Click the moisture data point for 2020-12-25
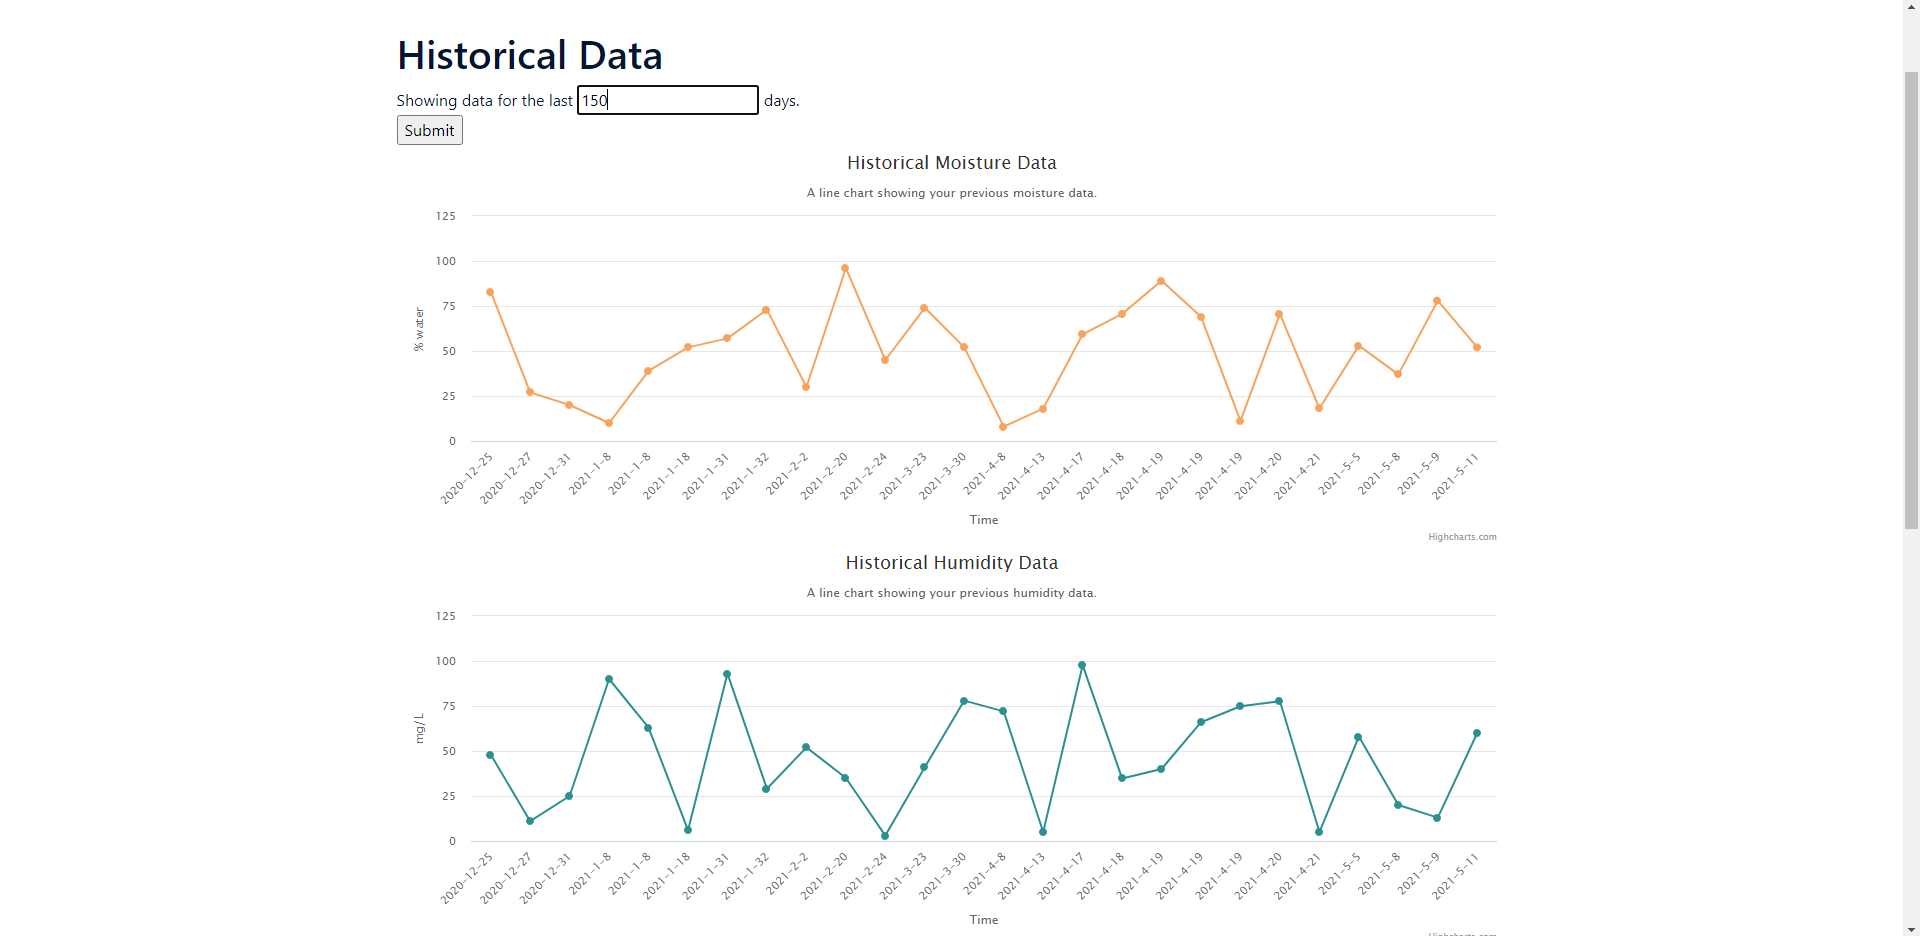The height and width of the screenshot is (936, 1920). click(x=490, y=292)
